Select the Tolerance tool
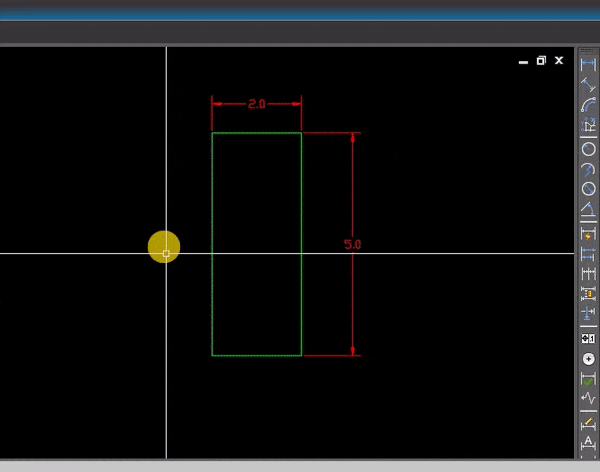The image size is (600, 472). pos(588,338)
